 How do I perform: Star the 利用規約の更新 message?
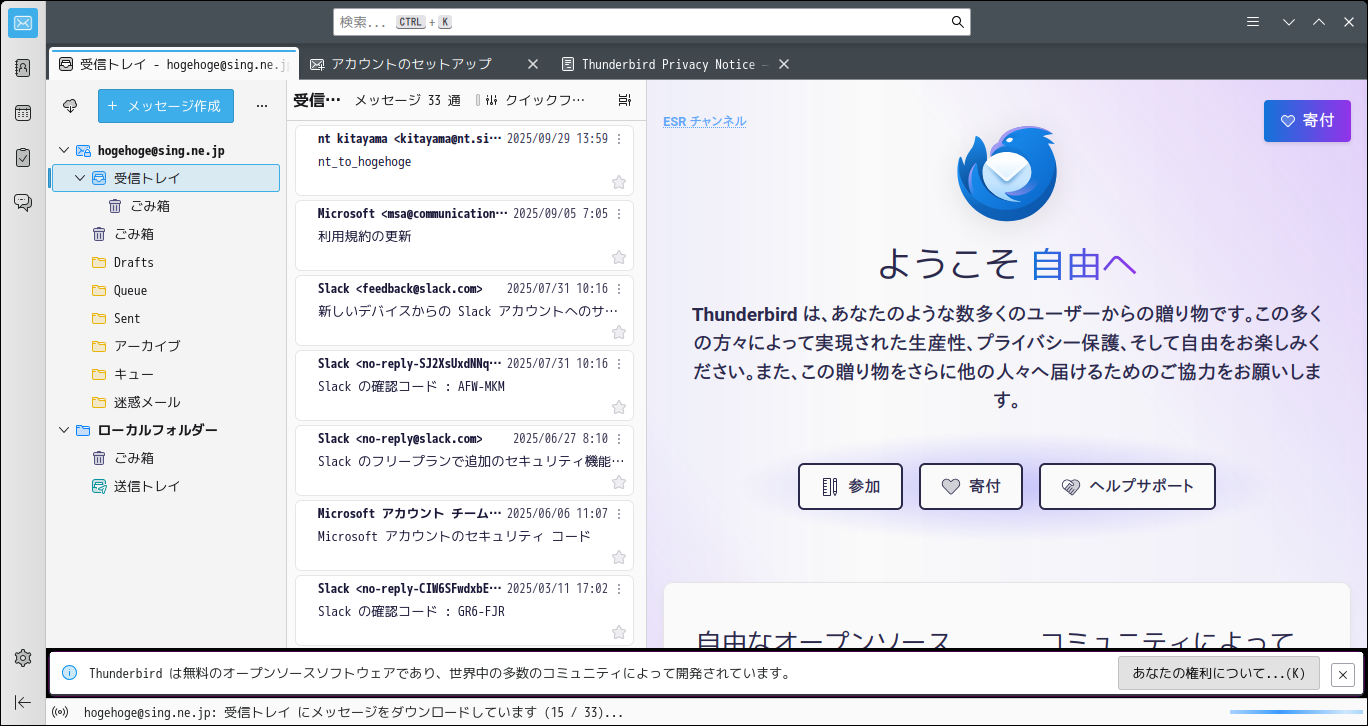[x=619, y=257]
